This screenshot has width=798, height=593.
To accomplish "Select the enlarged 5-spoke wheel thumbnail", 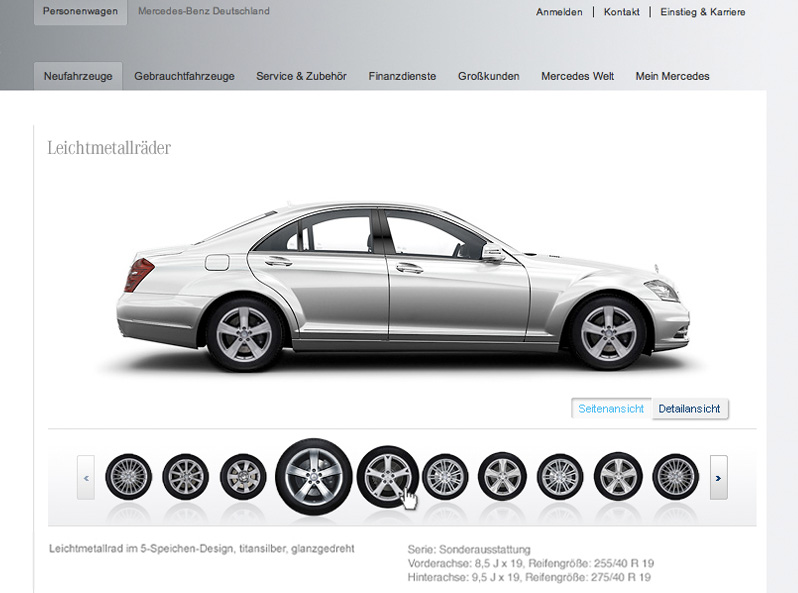I will pyautogui.click(x=313, y=476).
